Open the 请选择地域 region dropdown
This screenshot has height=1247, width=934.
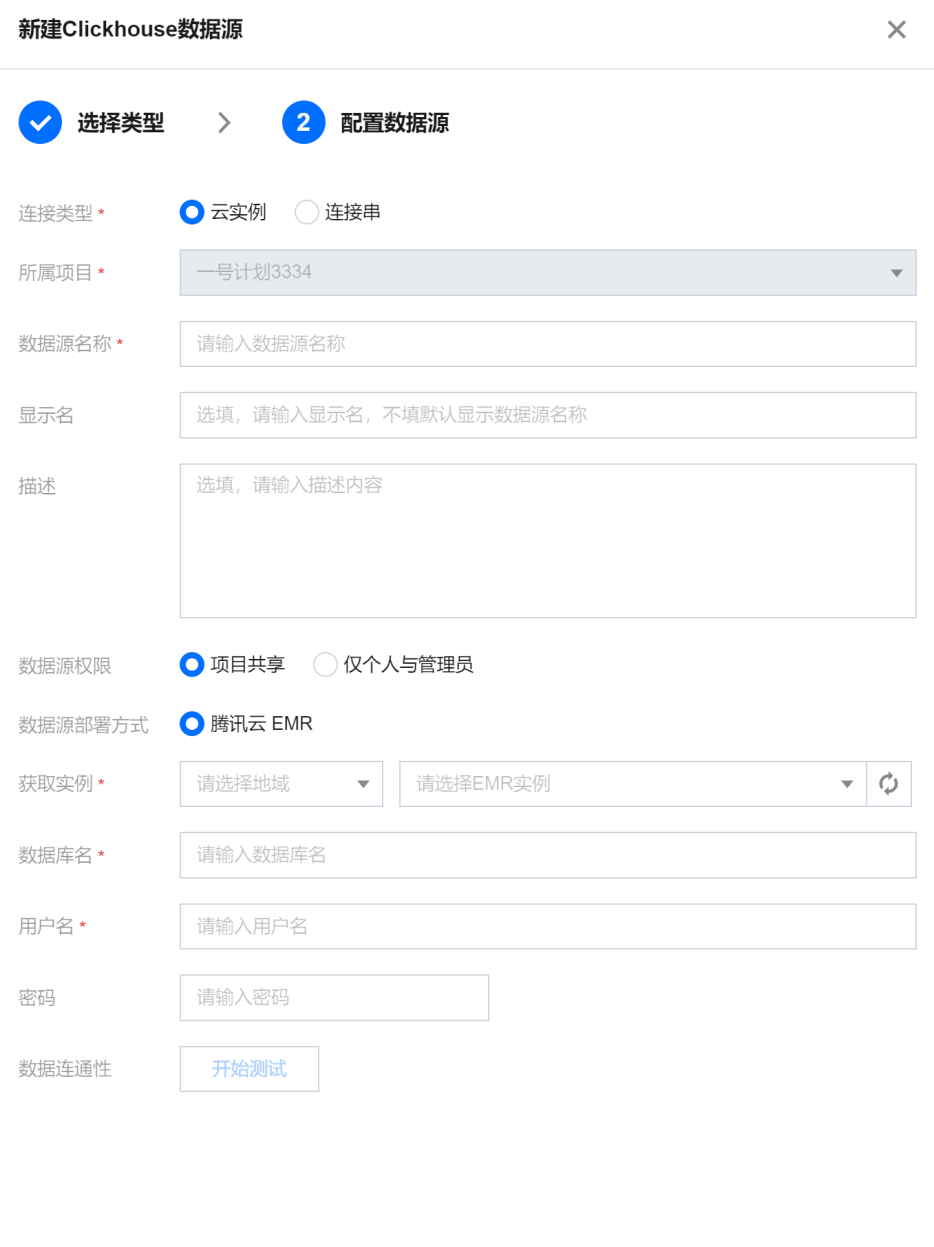(x=281, y=784)
